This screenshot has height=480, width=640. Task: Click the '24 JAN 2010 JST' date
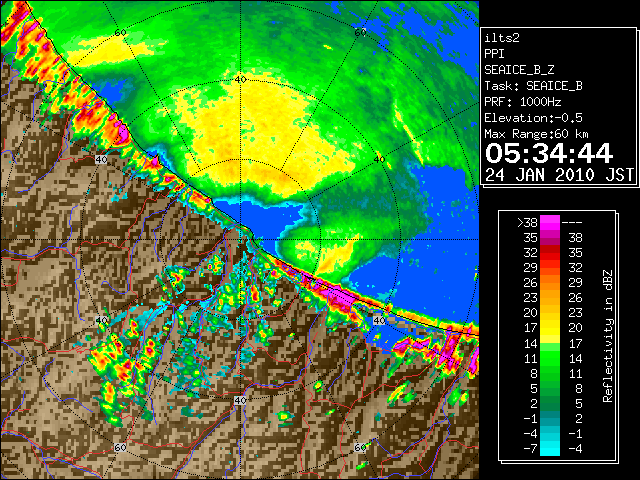(559, 175)
